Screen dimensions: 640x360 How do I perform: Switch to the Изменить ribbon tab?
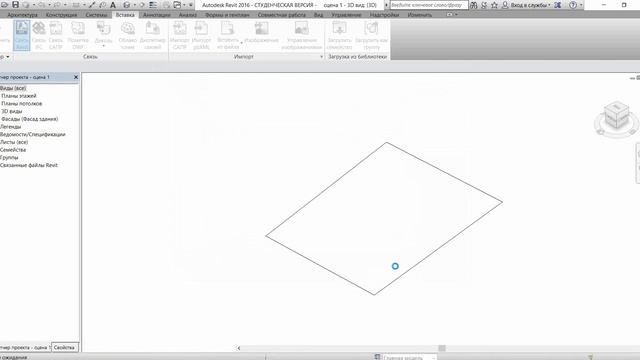[x=420, y=15]
